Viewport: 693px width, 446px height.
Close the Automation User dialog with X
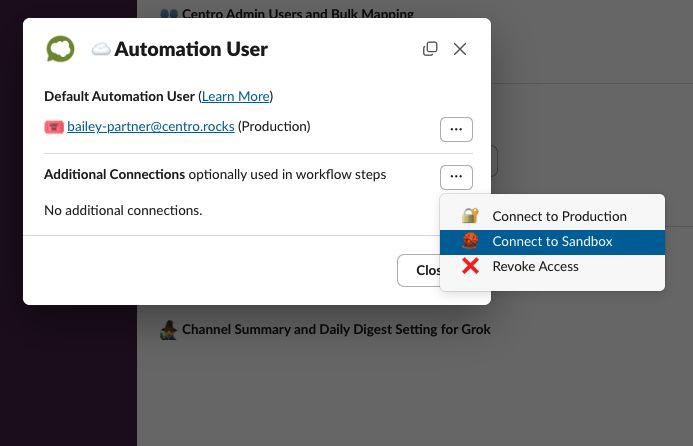[x=460, y=49]
